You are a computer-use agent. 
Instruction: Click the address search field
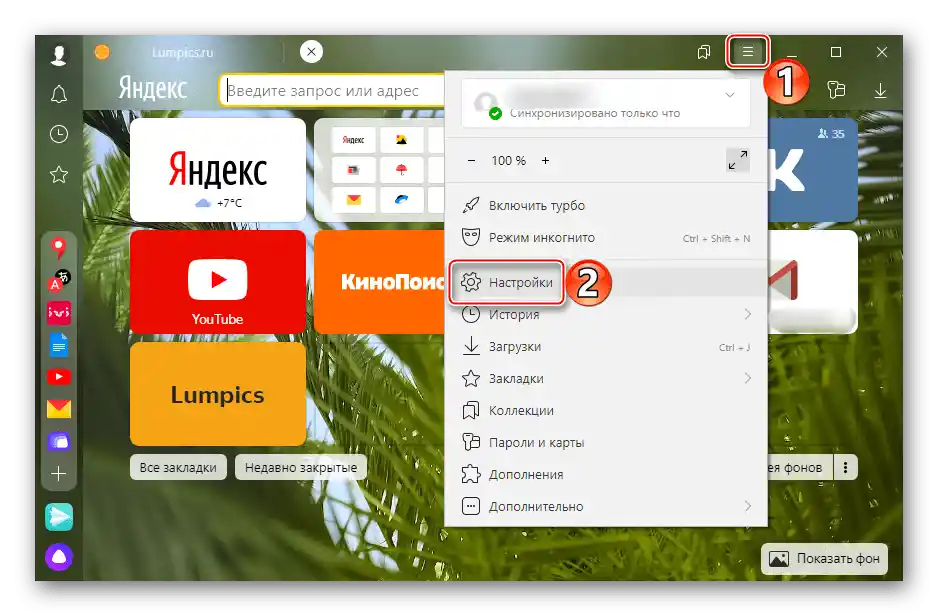point(332,91)
